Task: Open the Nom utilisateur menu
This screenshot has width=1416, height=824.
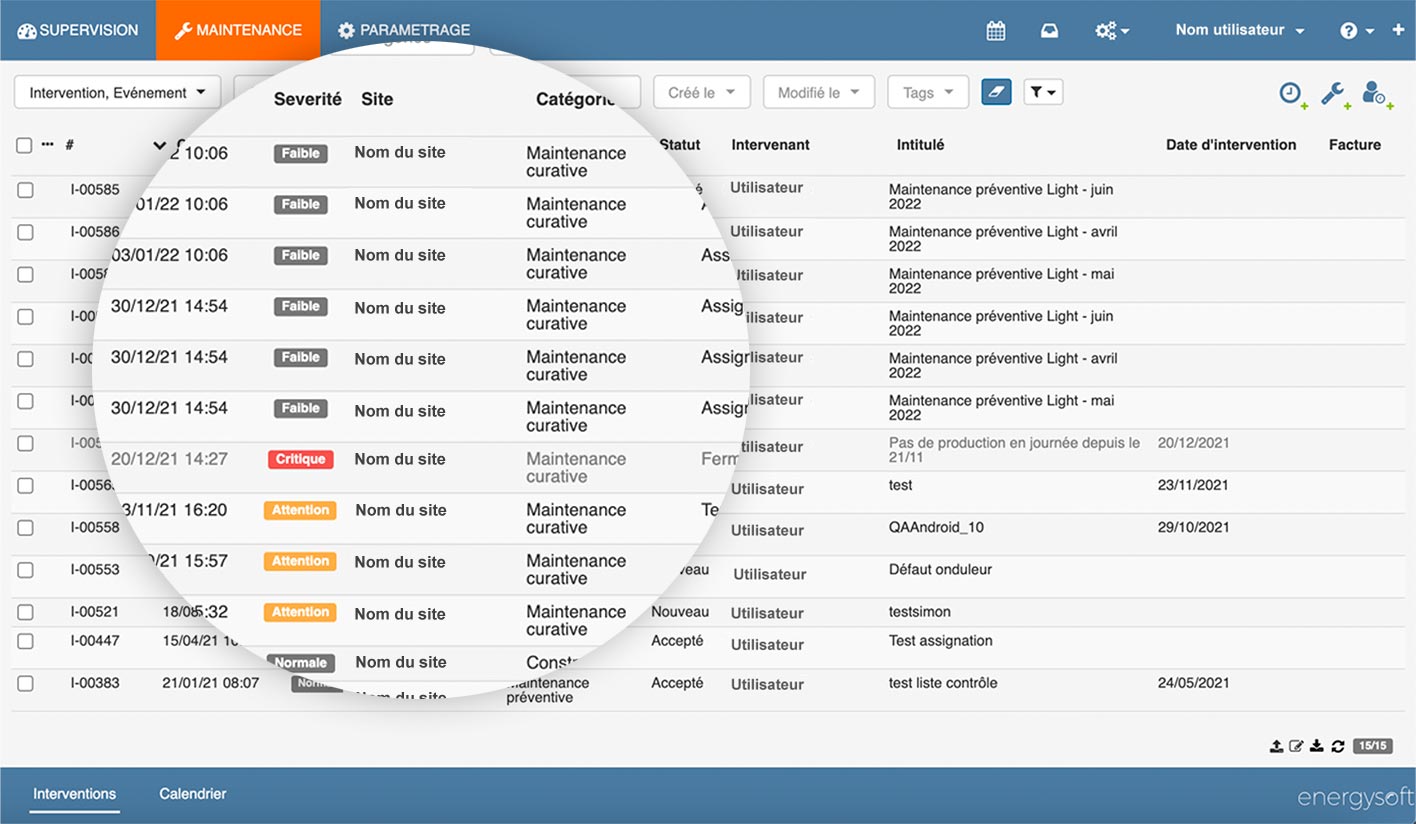Action: coord(1239,31)
